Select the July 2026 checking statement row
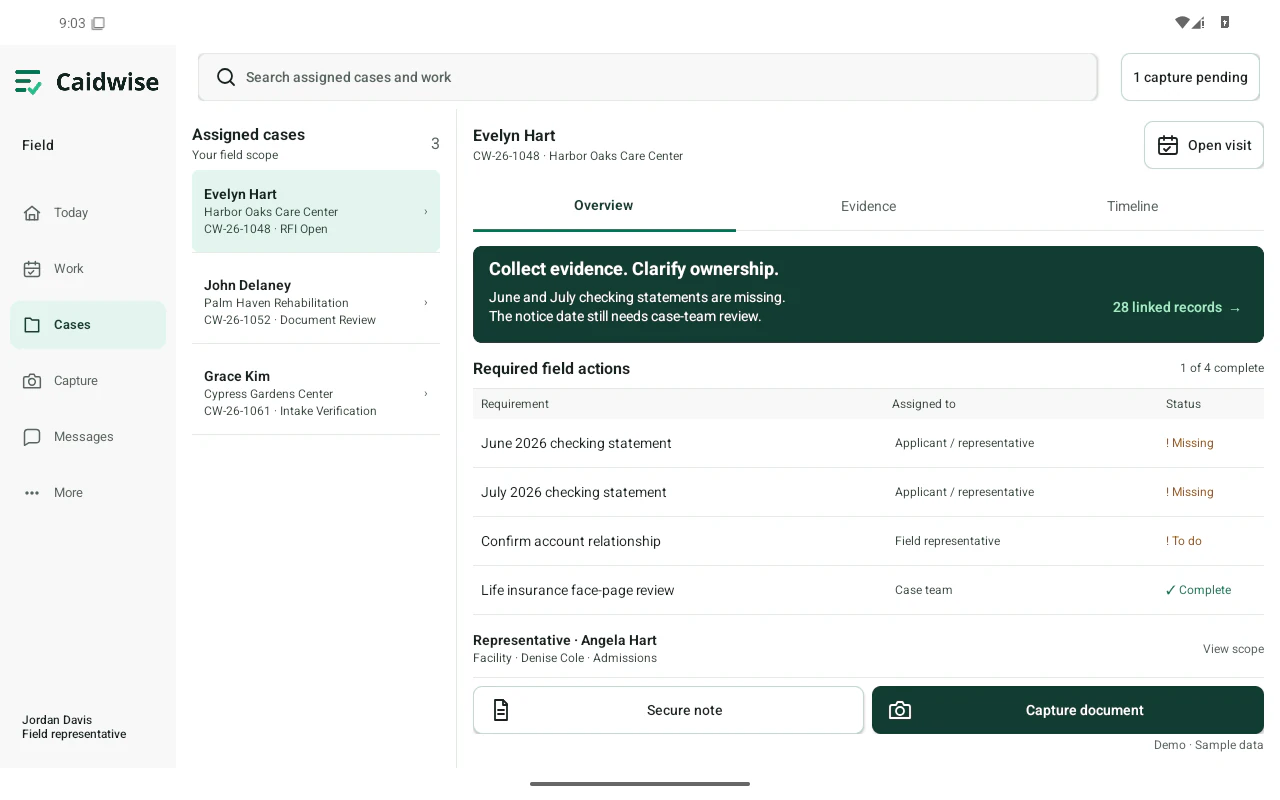The height and width of the screenshot is (800, 1280). click(x=868, y=492)
